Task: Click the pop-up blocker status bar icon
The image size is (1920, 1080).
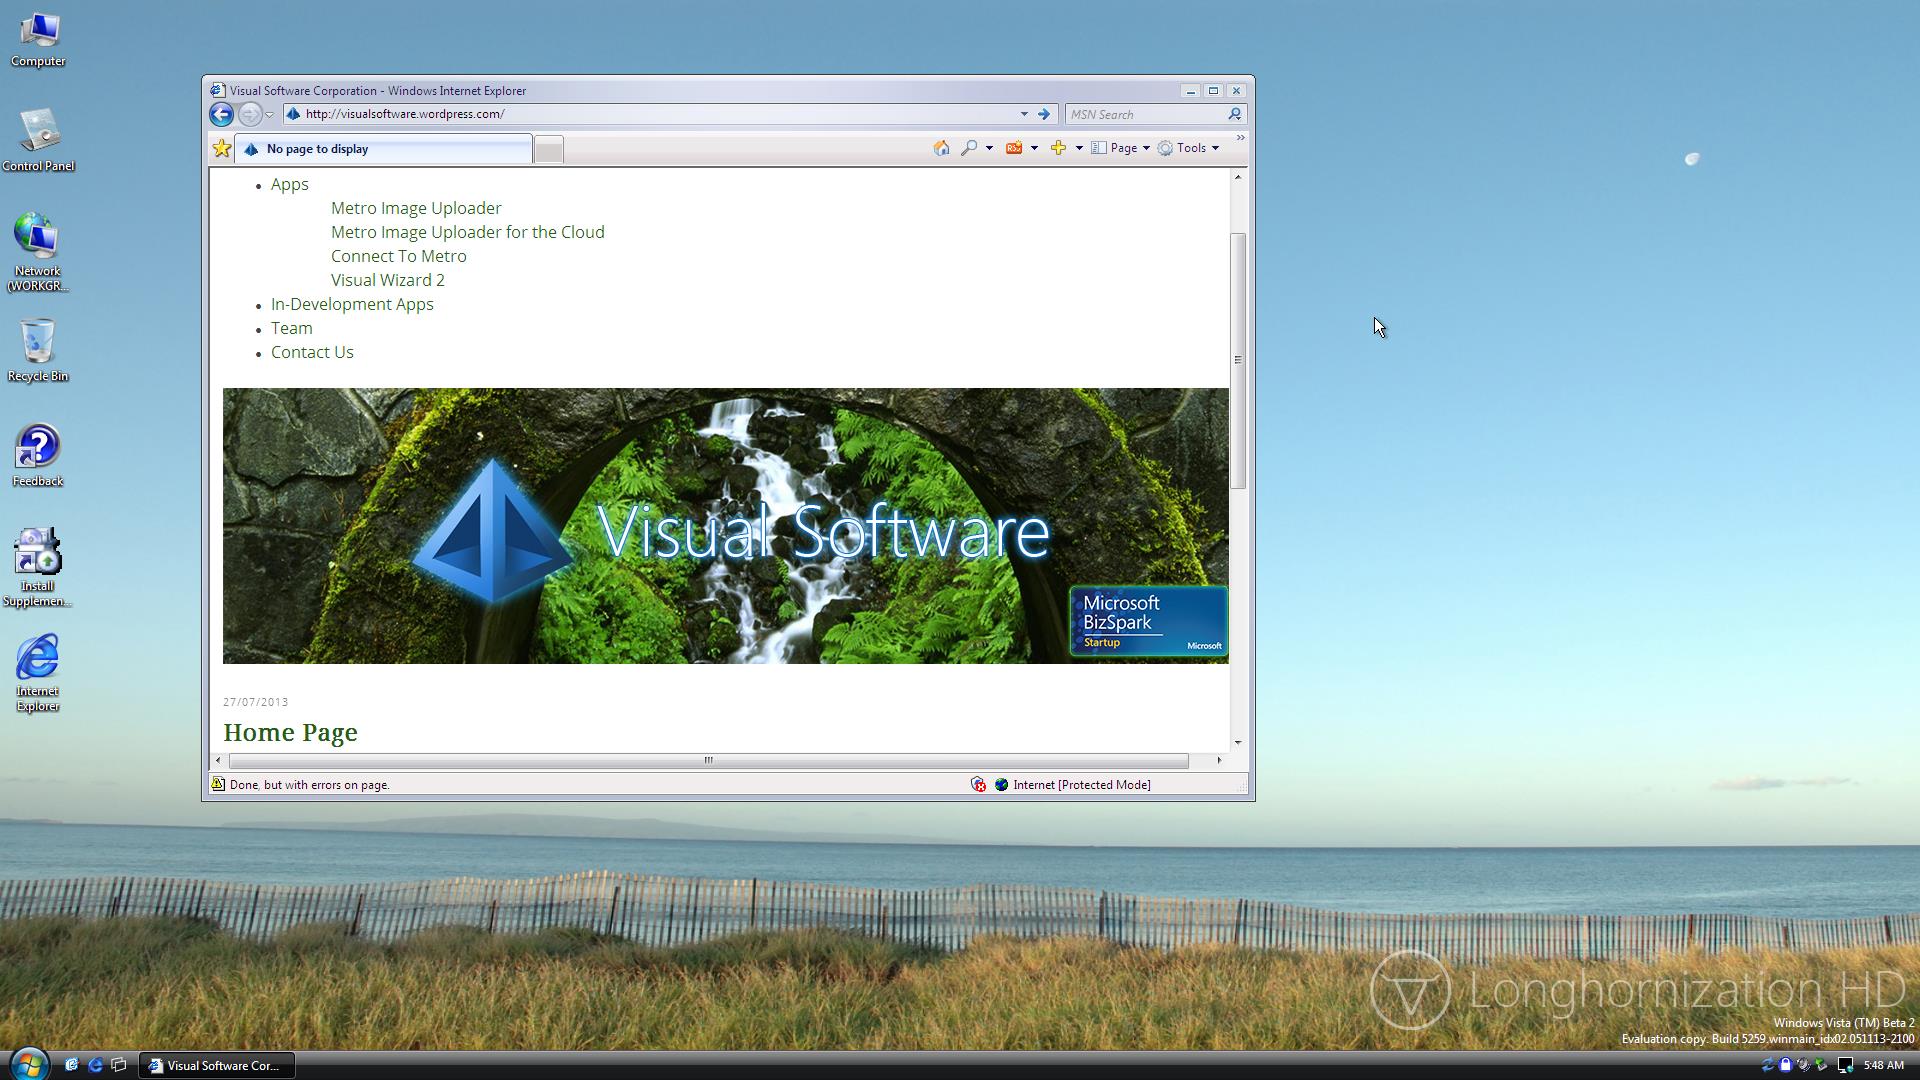Action: (978, 785)
